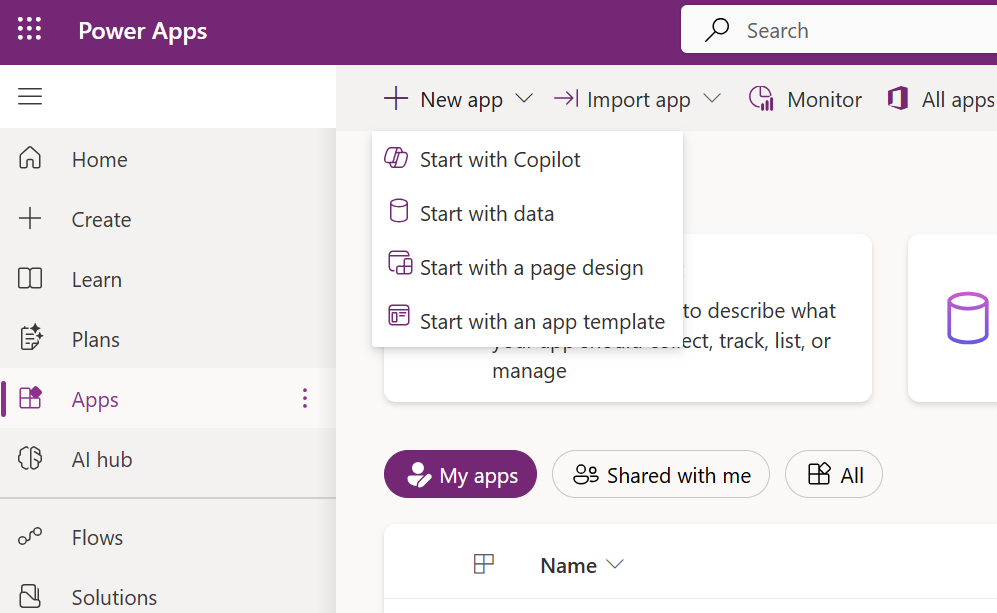Click the large purple database card icon
Screen dimensions: 997x613
pos(967,318)
